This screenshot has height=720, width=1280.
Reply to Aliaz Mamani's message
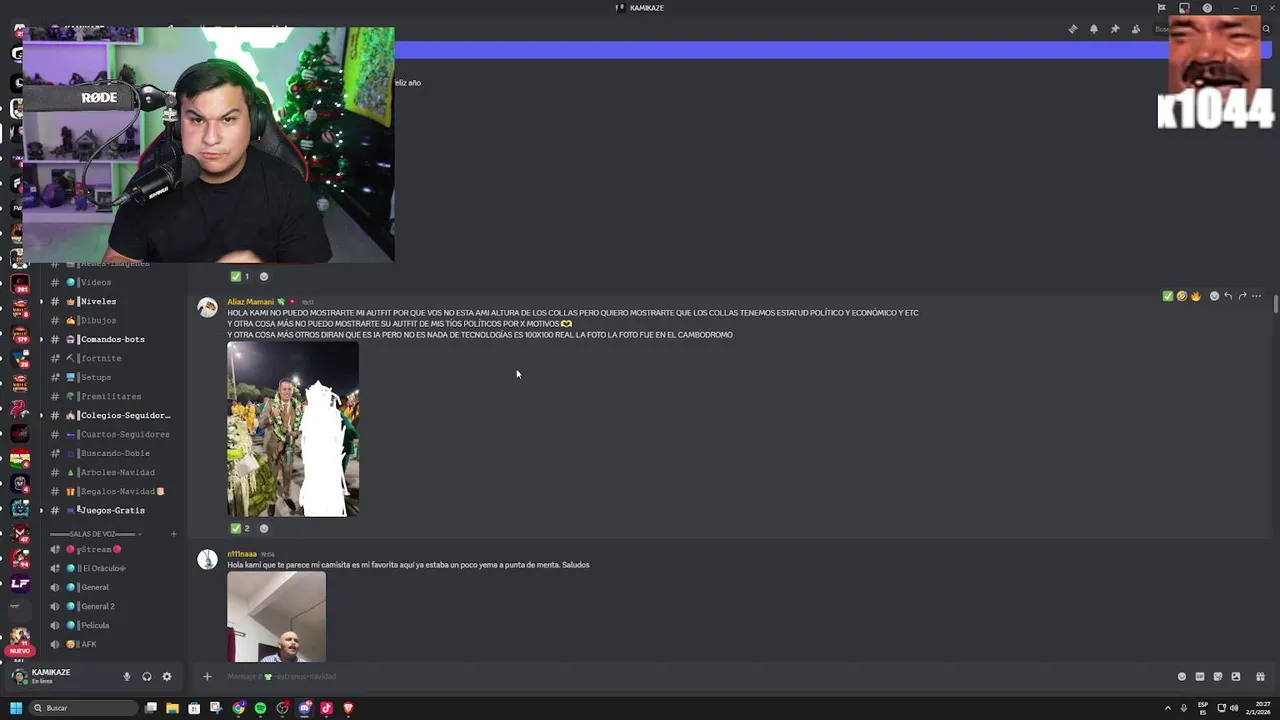1228,296
